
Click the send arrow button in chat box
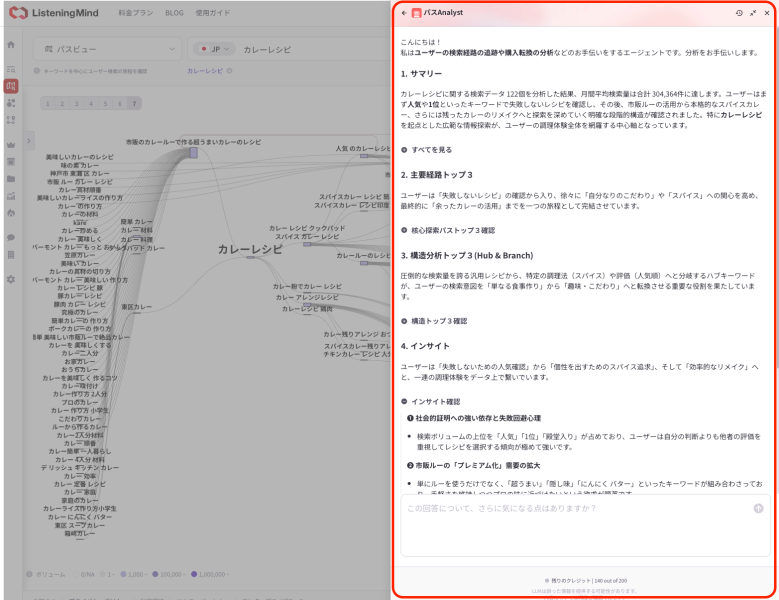(x=758, y=508)
